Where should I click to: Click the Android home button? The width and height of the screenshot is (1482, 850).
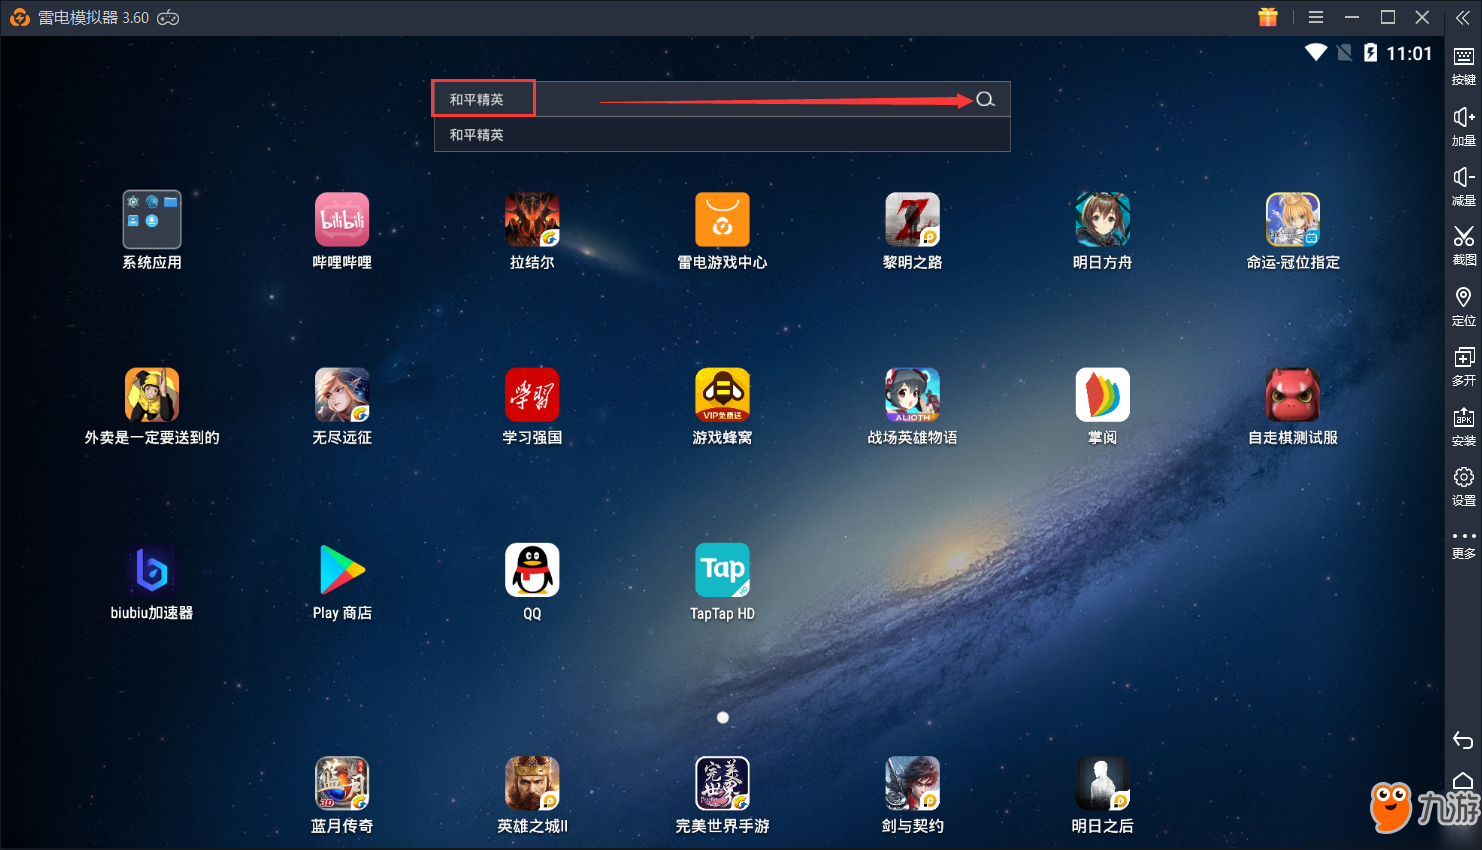click(1463, 781)
